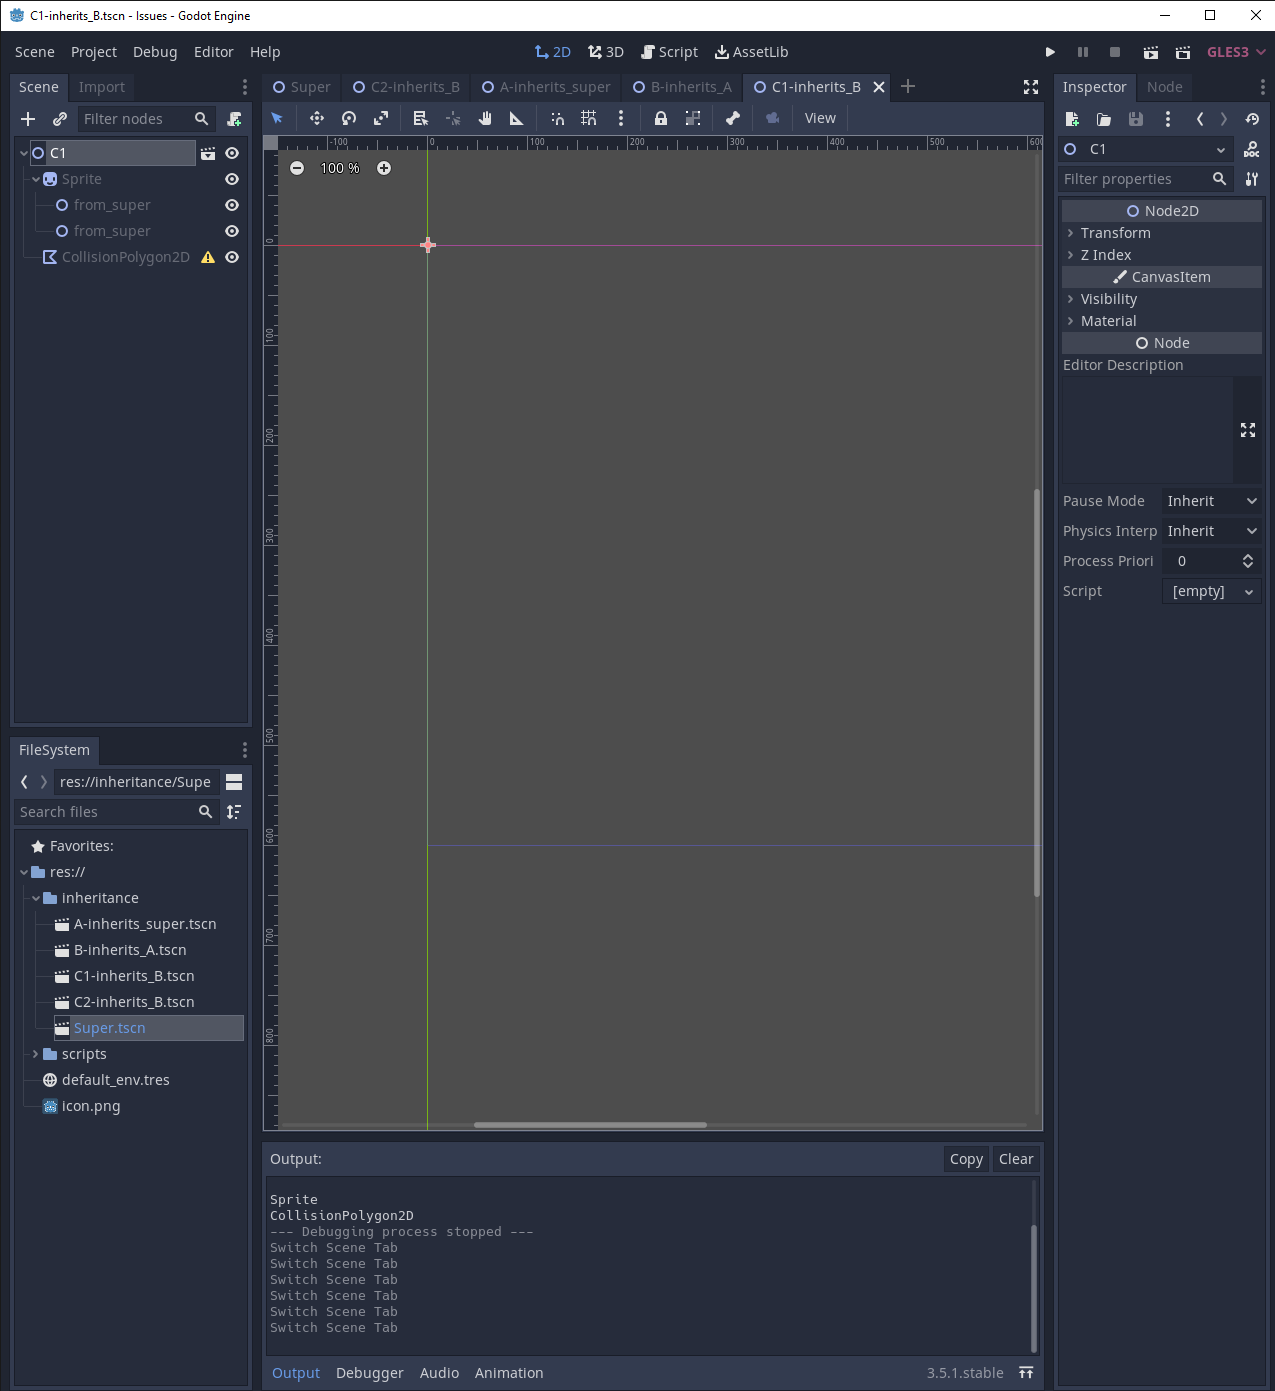Zoom out the 2D viewport
This screenshot has height=1391, width=1275.
click(297, 168)
